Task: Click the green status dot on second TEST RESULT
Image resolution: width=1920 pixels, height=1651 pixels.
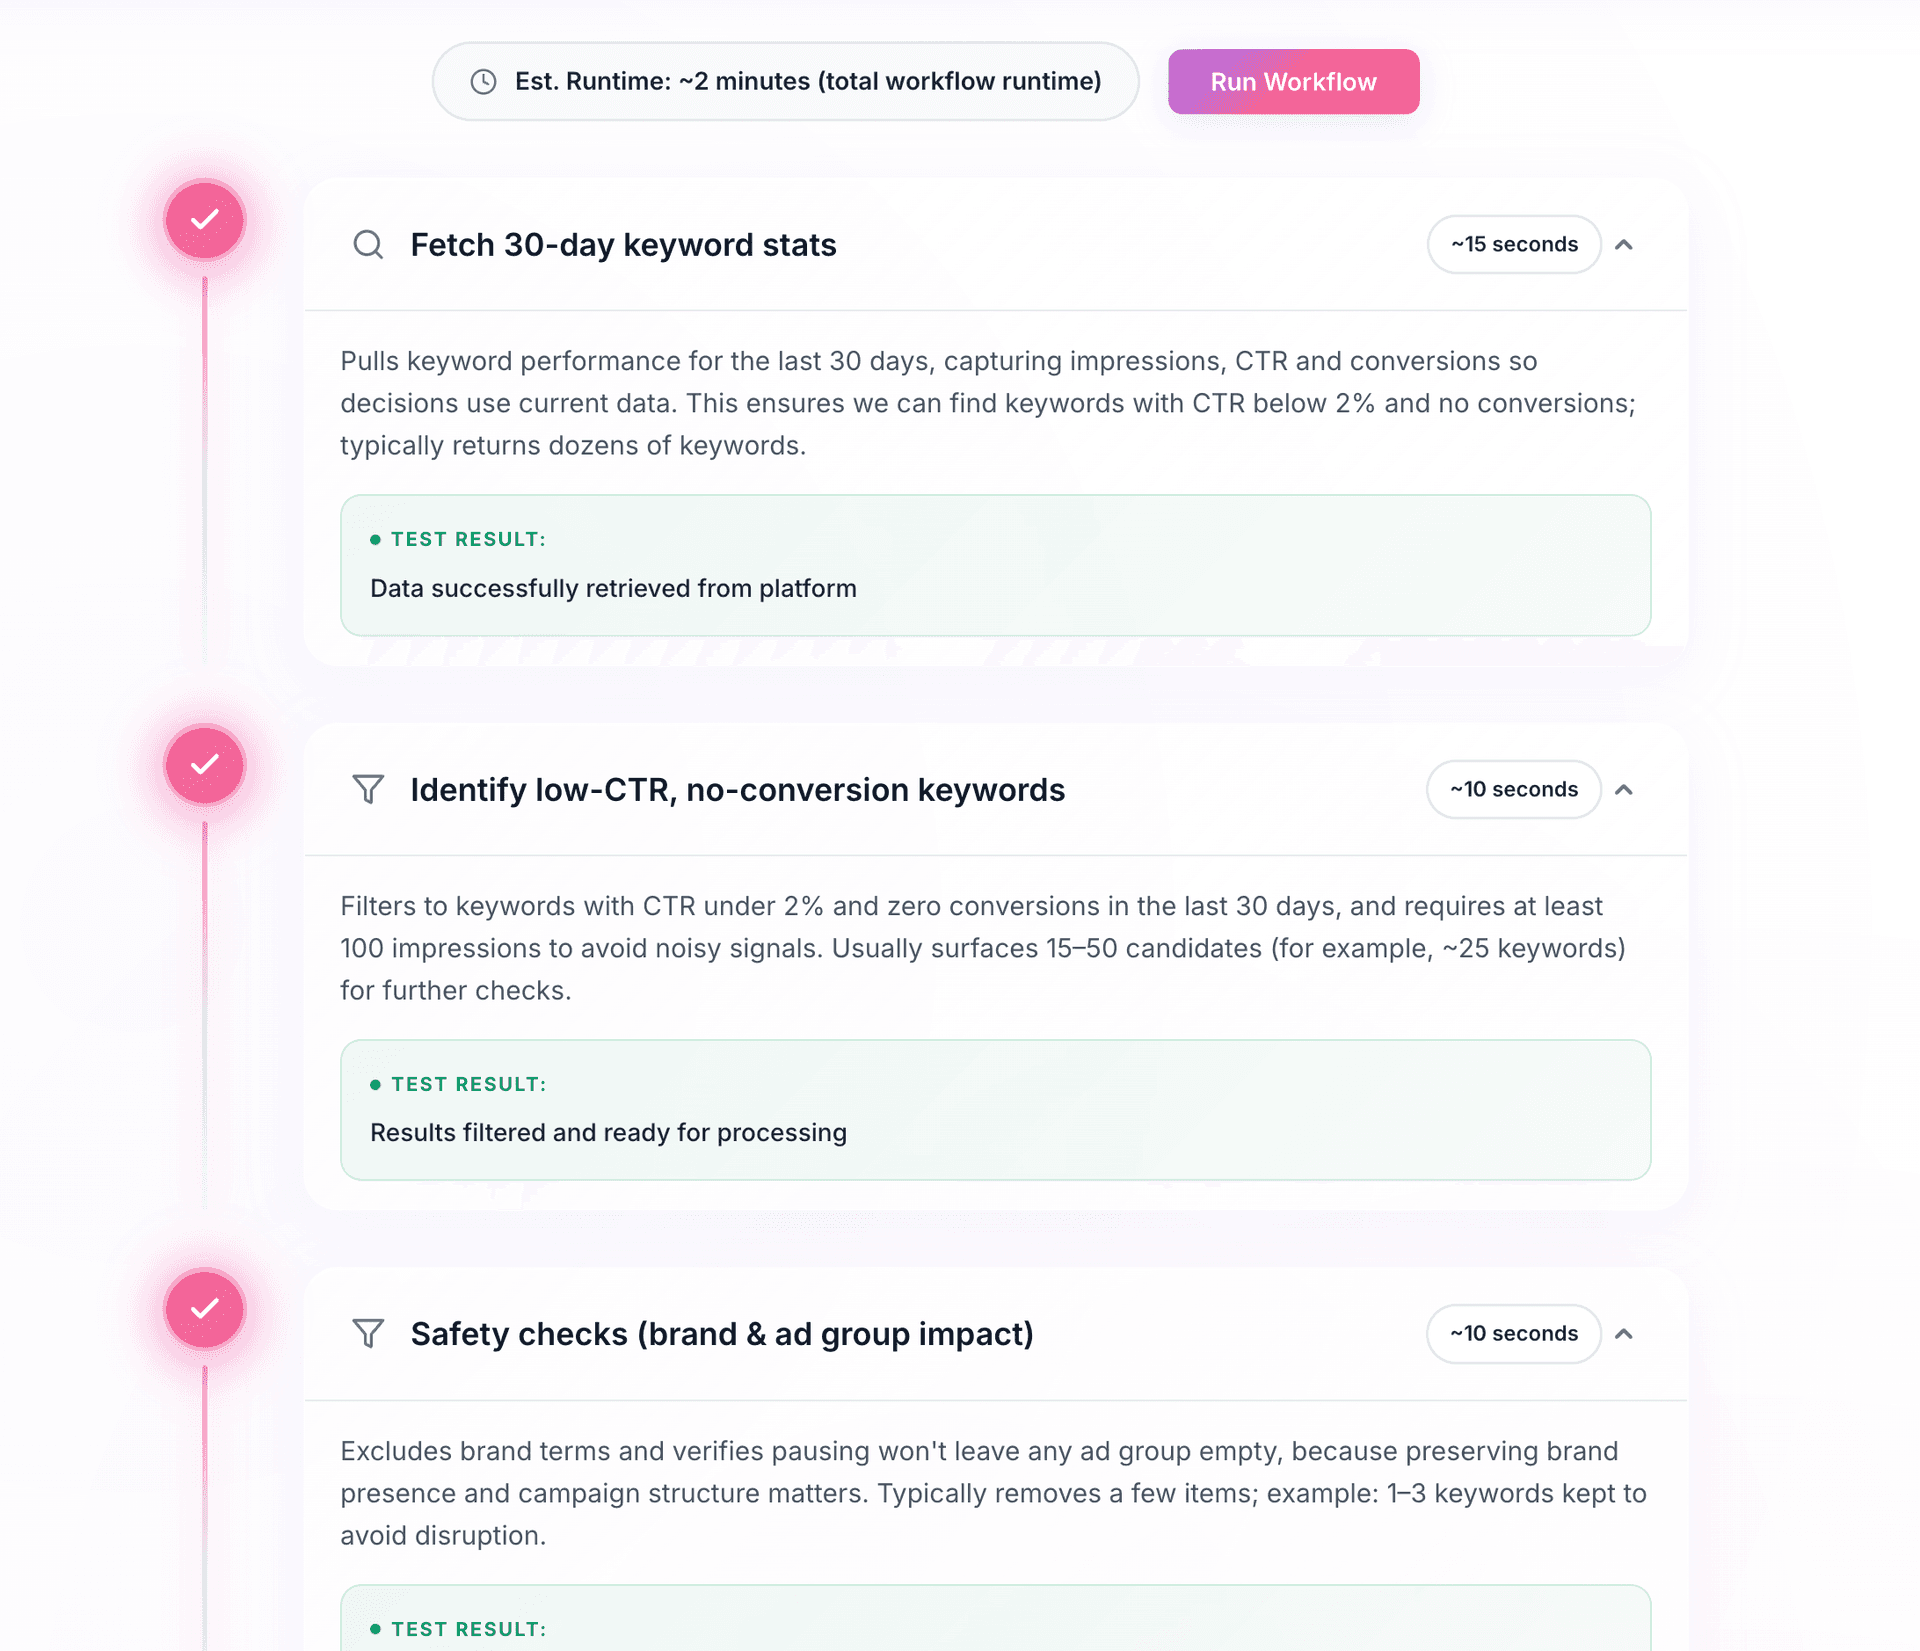Action: tap(376, 1084)
